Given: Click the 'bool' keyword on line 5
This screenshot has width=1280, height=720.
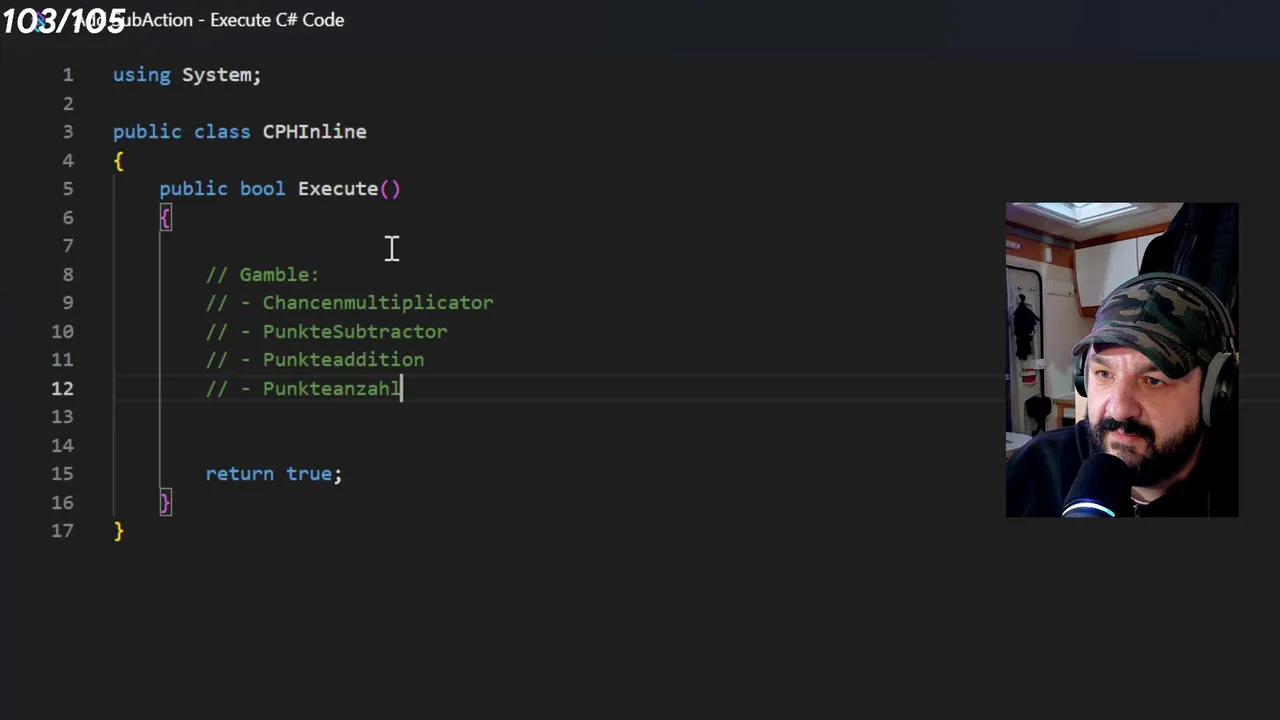Looking at the screenshot, I should tap(262, 189).
